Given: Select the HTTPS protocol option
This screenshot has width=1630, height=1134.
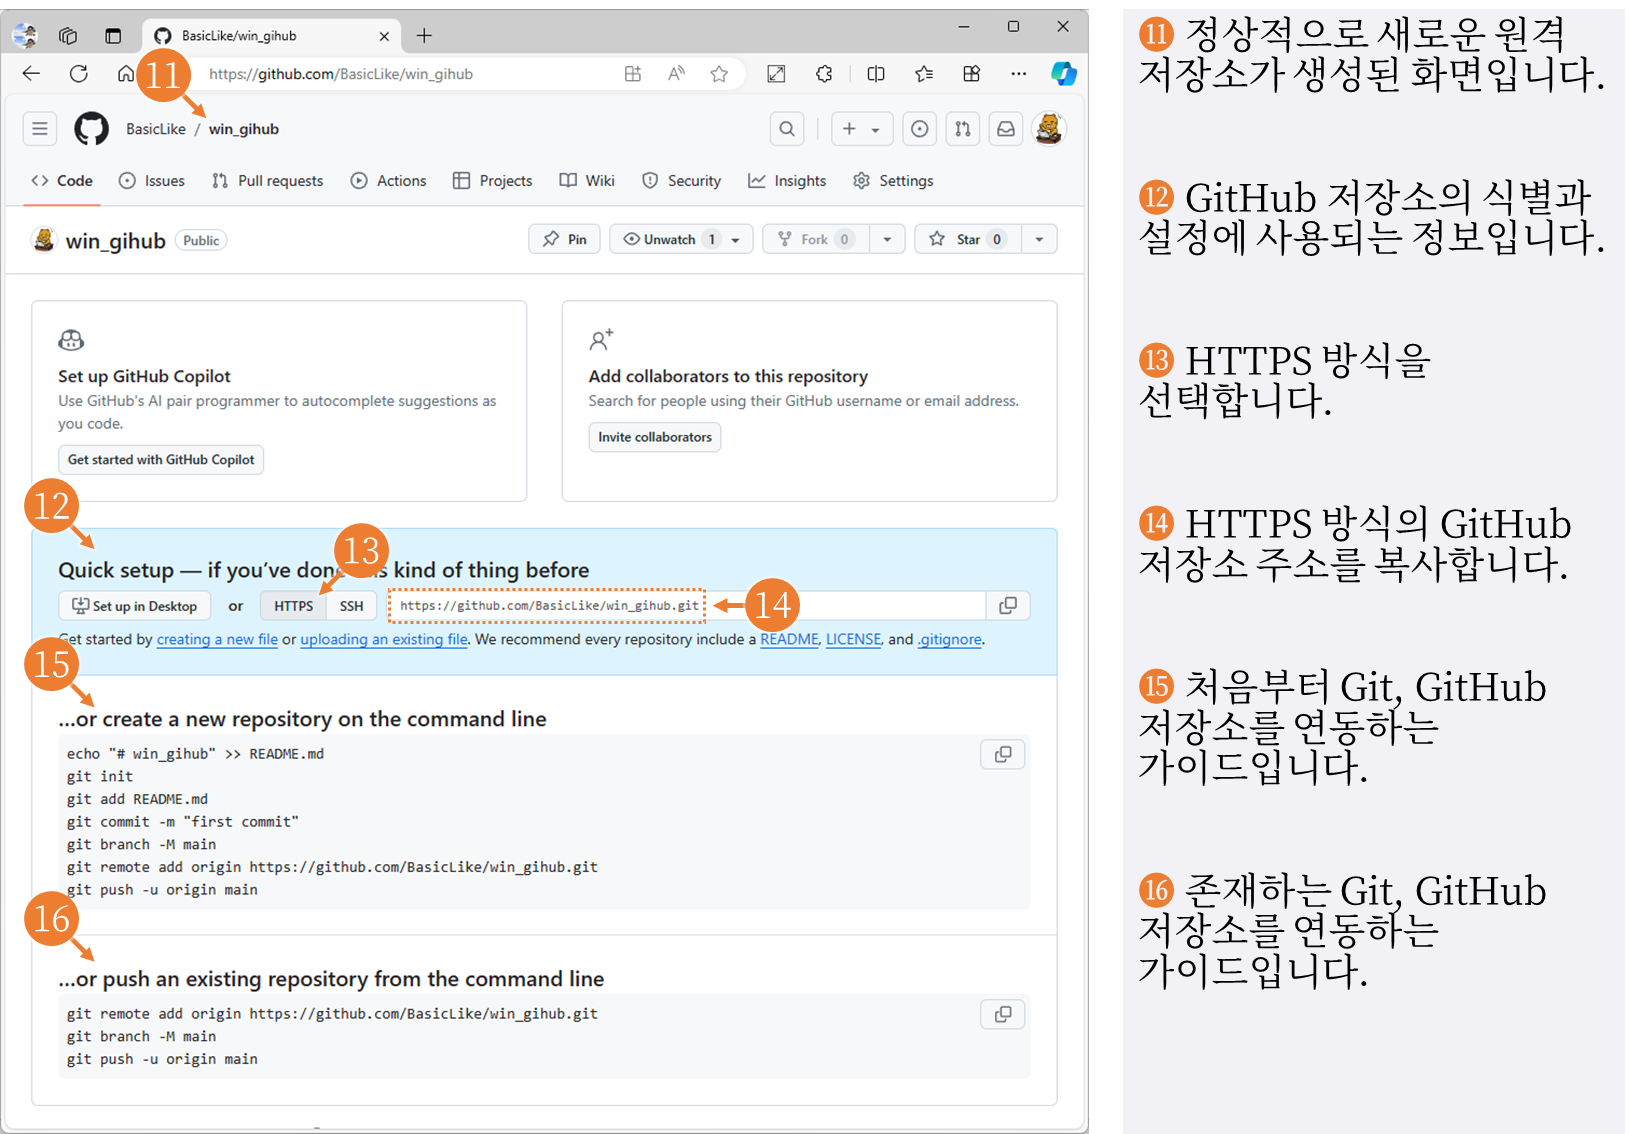Looking at the screenshot, I should click(294, 606).
